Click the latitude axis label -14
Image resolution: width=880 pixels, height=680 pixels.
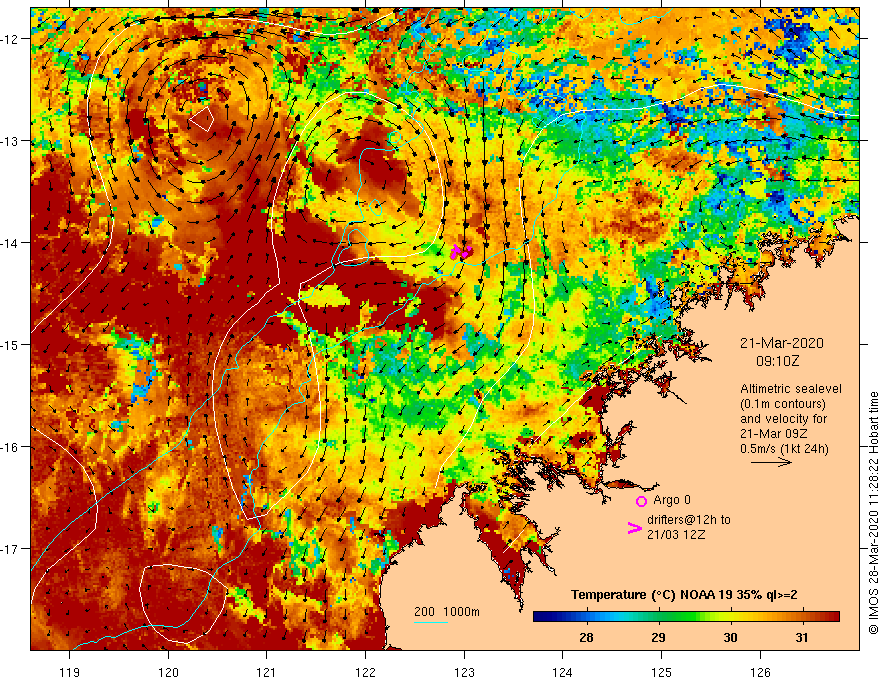click(10, 243)
